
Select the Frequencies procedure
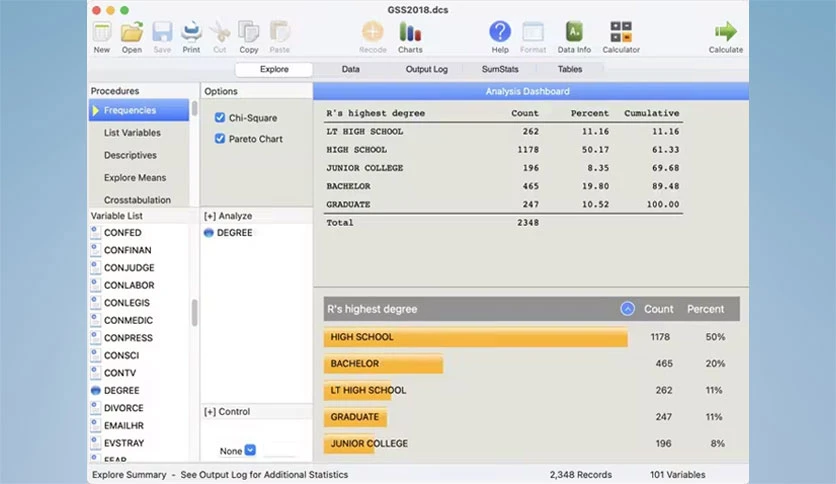(139, 110)
